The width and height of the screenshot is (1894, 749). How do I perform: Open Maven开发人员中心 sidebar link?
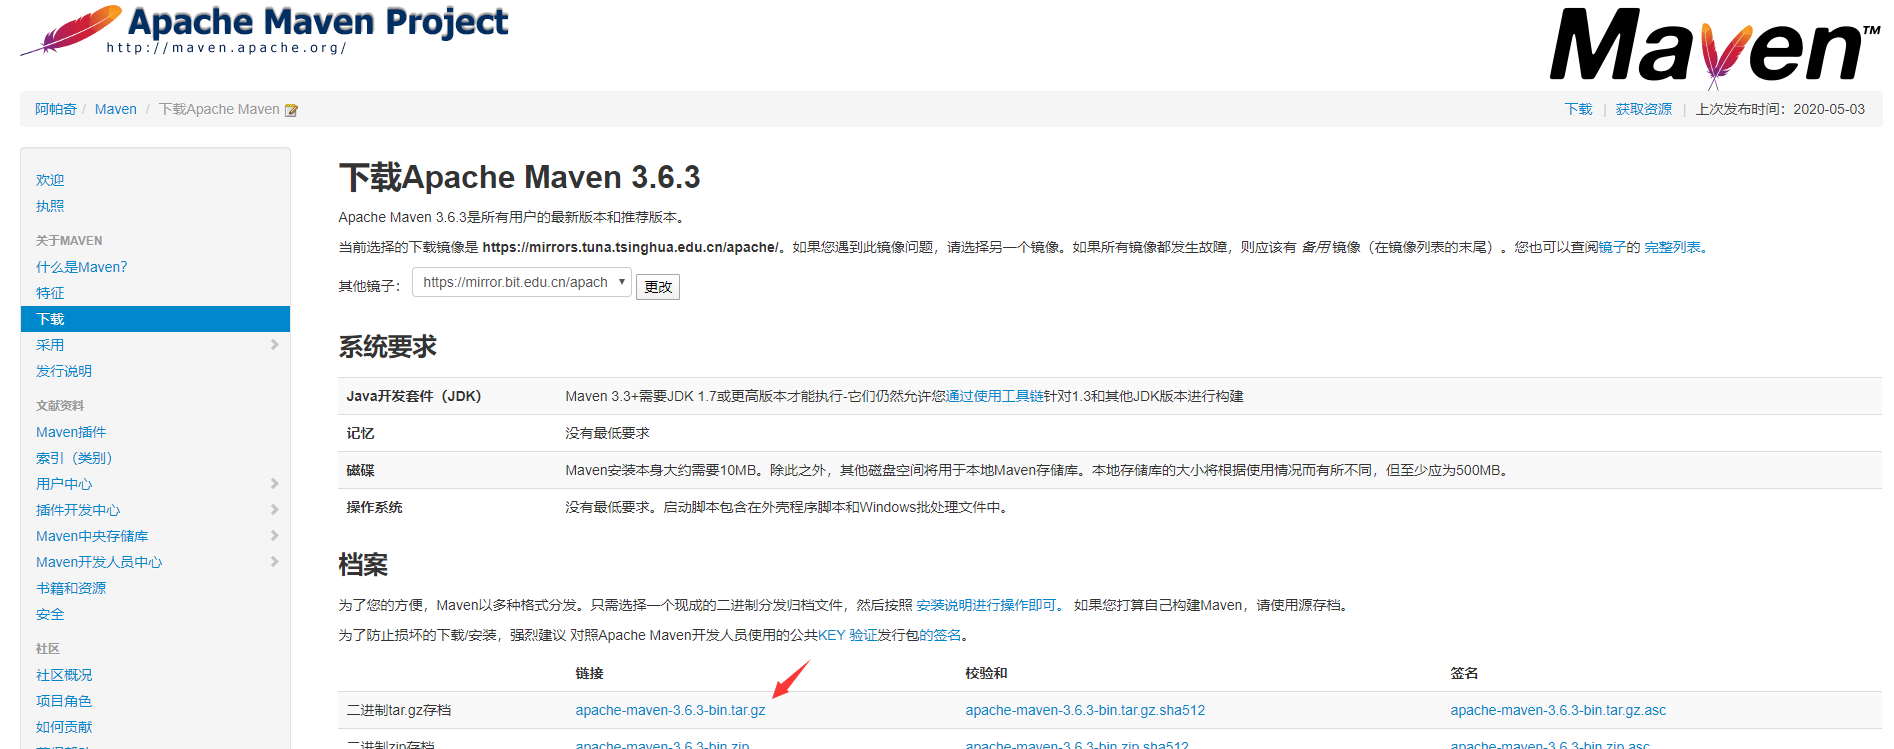pos(99,562)
